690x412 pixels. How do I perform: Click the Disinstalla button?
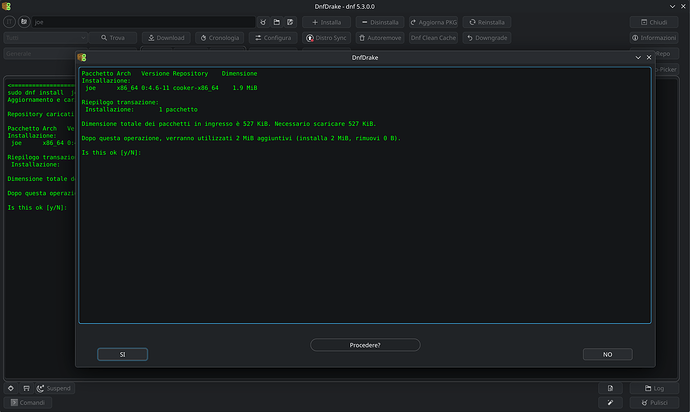380,22
